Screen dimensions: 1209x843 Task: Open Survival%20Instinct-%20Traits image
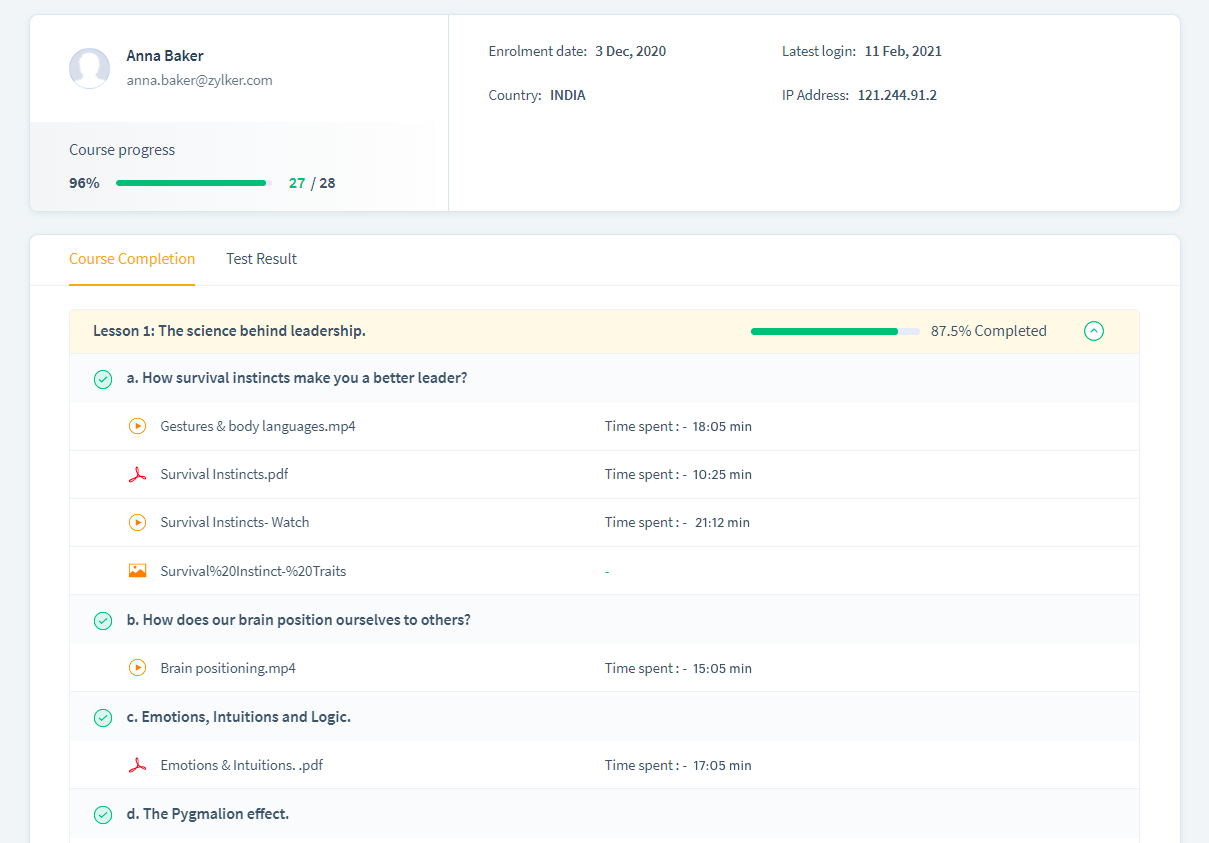click(253, 571)
